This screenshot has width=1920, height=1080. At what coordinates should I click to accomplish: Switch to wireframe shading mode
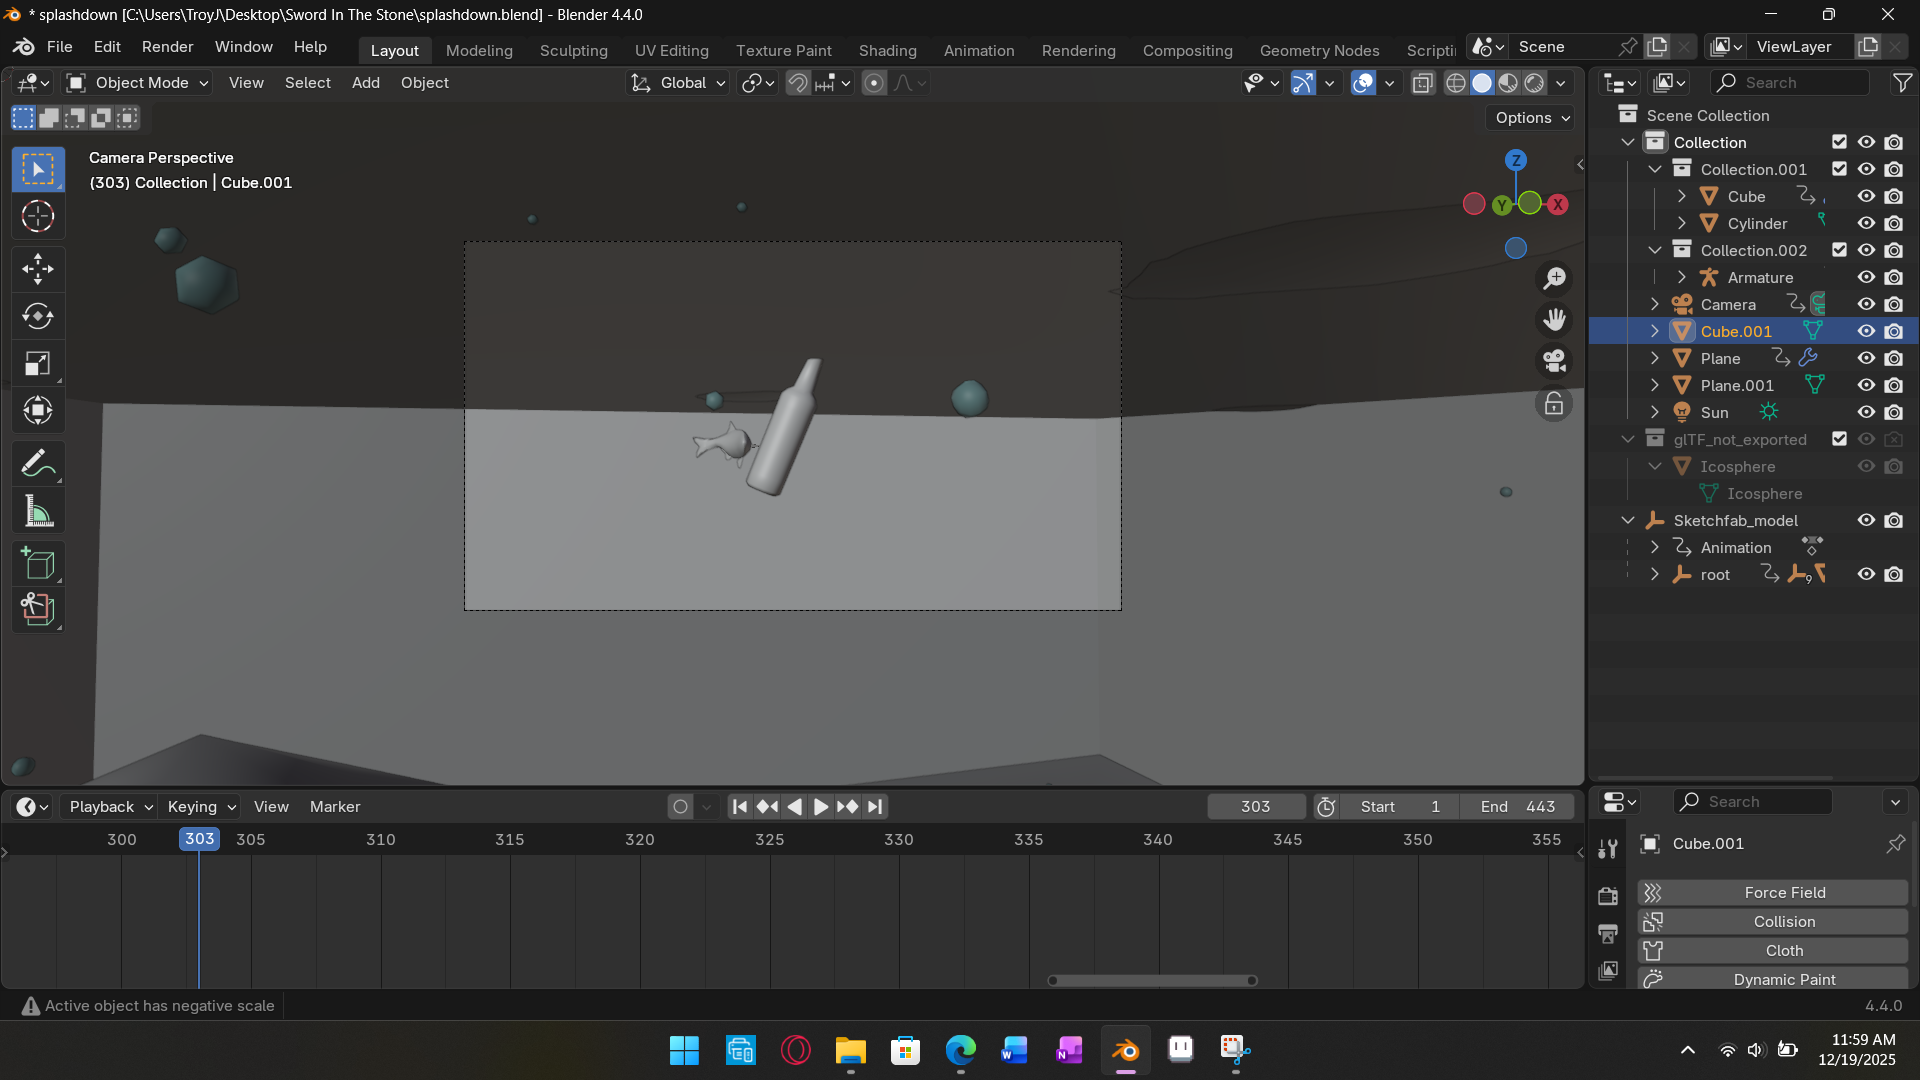[1456, 83]
